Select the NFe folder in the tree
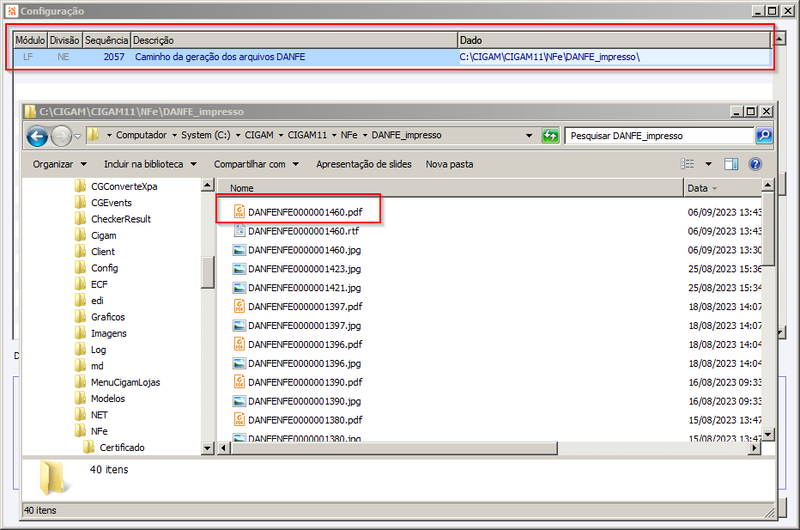 coord(91,431)
